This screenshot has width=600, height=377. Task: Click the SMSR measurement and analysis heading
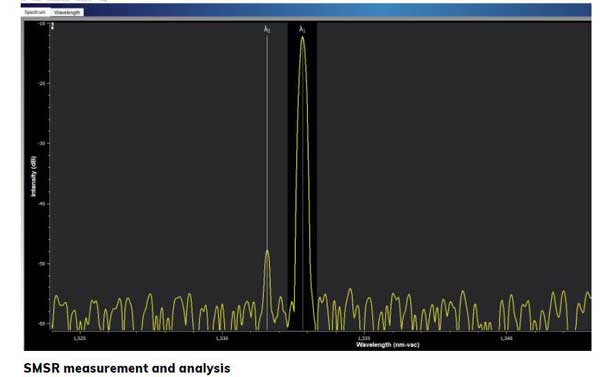pos(127,368)
